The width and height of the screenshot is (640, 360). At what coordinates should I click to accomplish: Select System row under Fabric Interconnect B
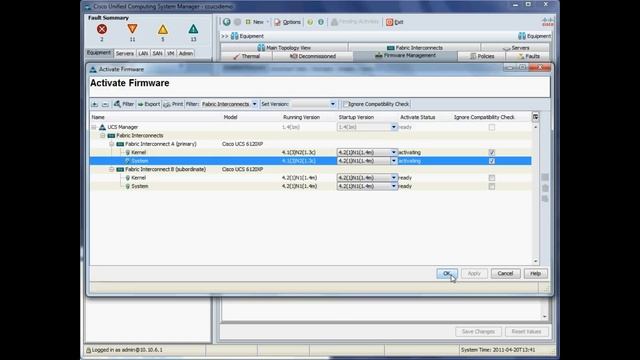pyautogui.click(x=310, y=186)
